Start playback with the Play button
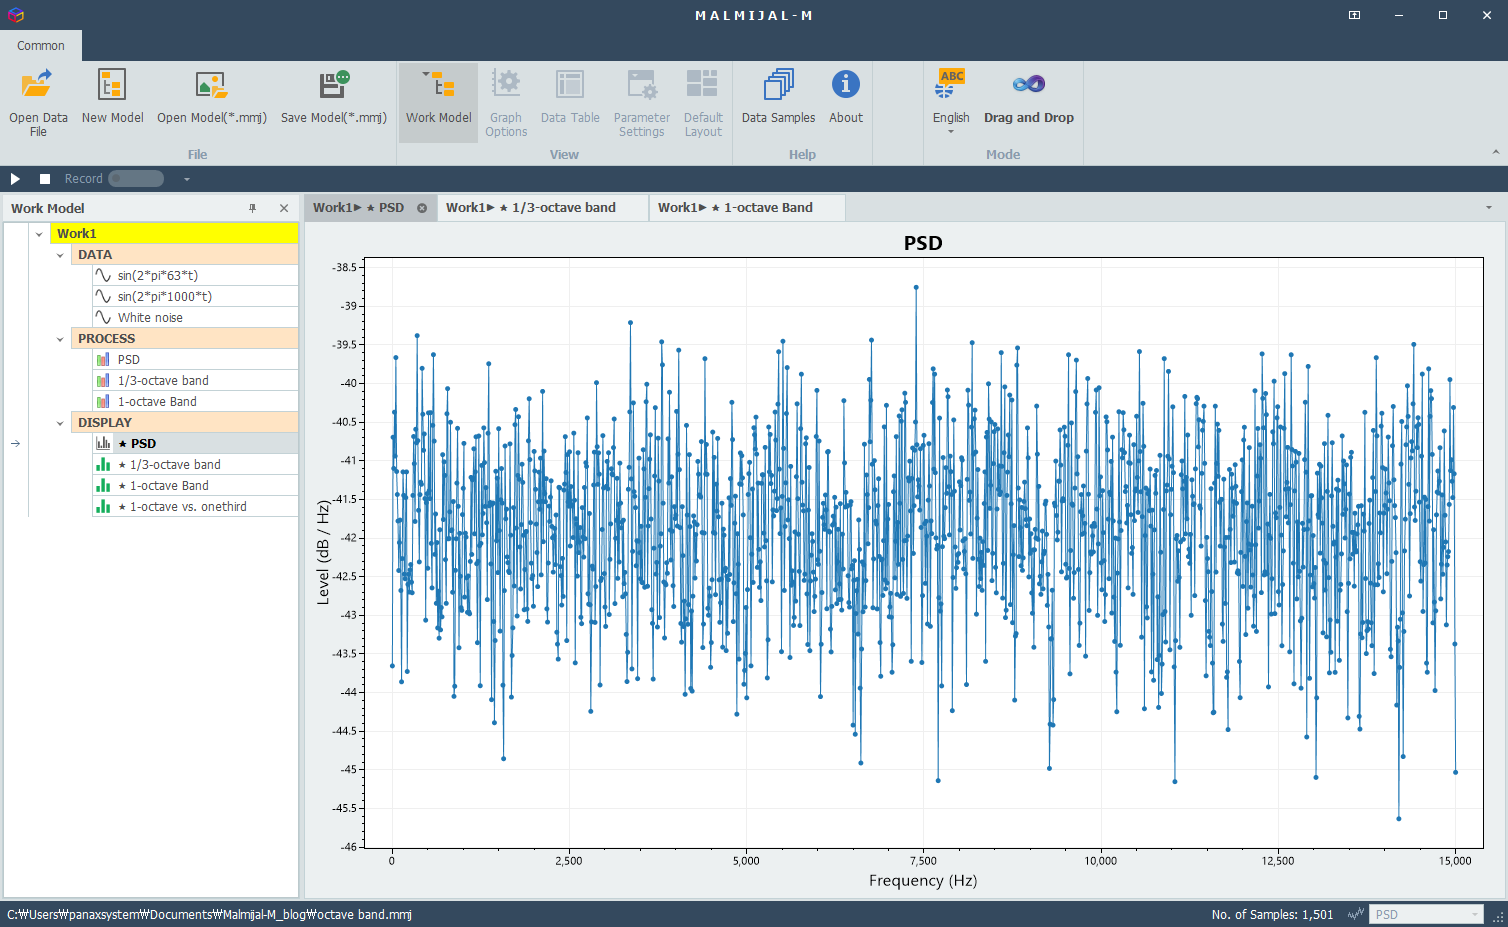 [15, 178]
